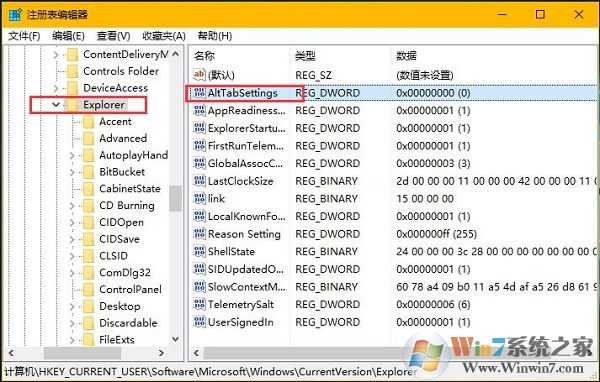
Task: Expand the DeviceAccess key
Action: tap(56, 88)
